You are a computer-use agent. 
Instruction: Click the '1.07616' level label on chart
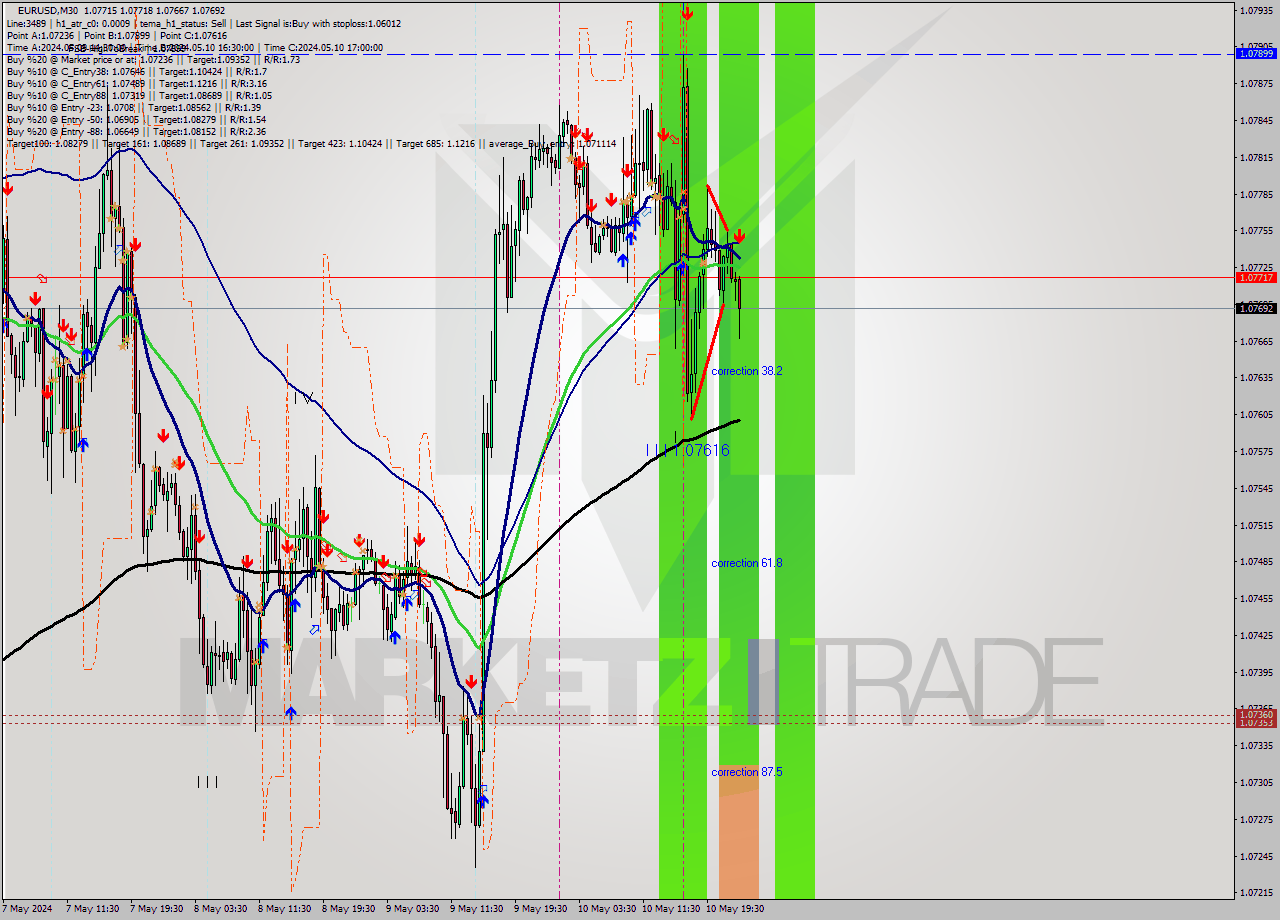(700, 451)
